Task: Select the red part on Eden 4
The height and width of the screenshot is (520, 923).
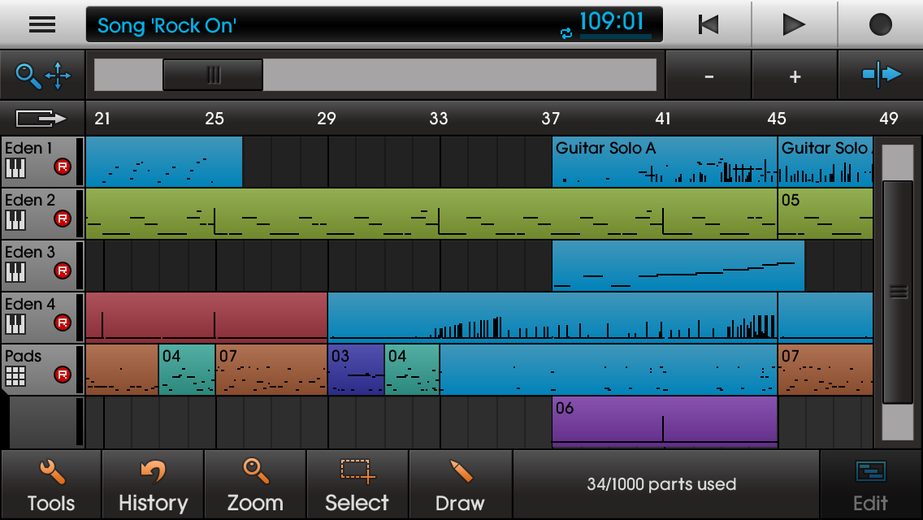Action: [206, 317]
